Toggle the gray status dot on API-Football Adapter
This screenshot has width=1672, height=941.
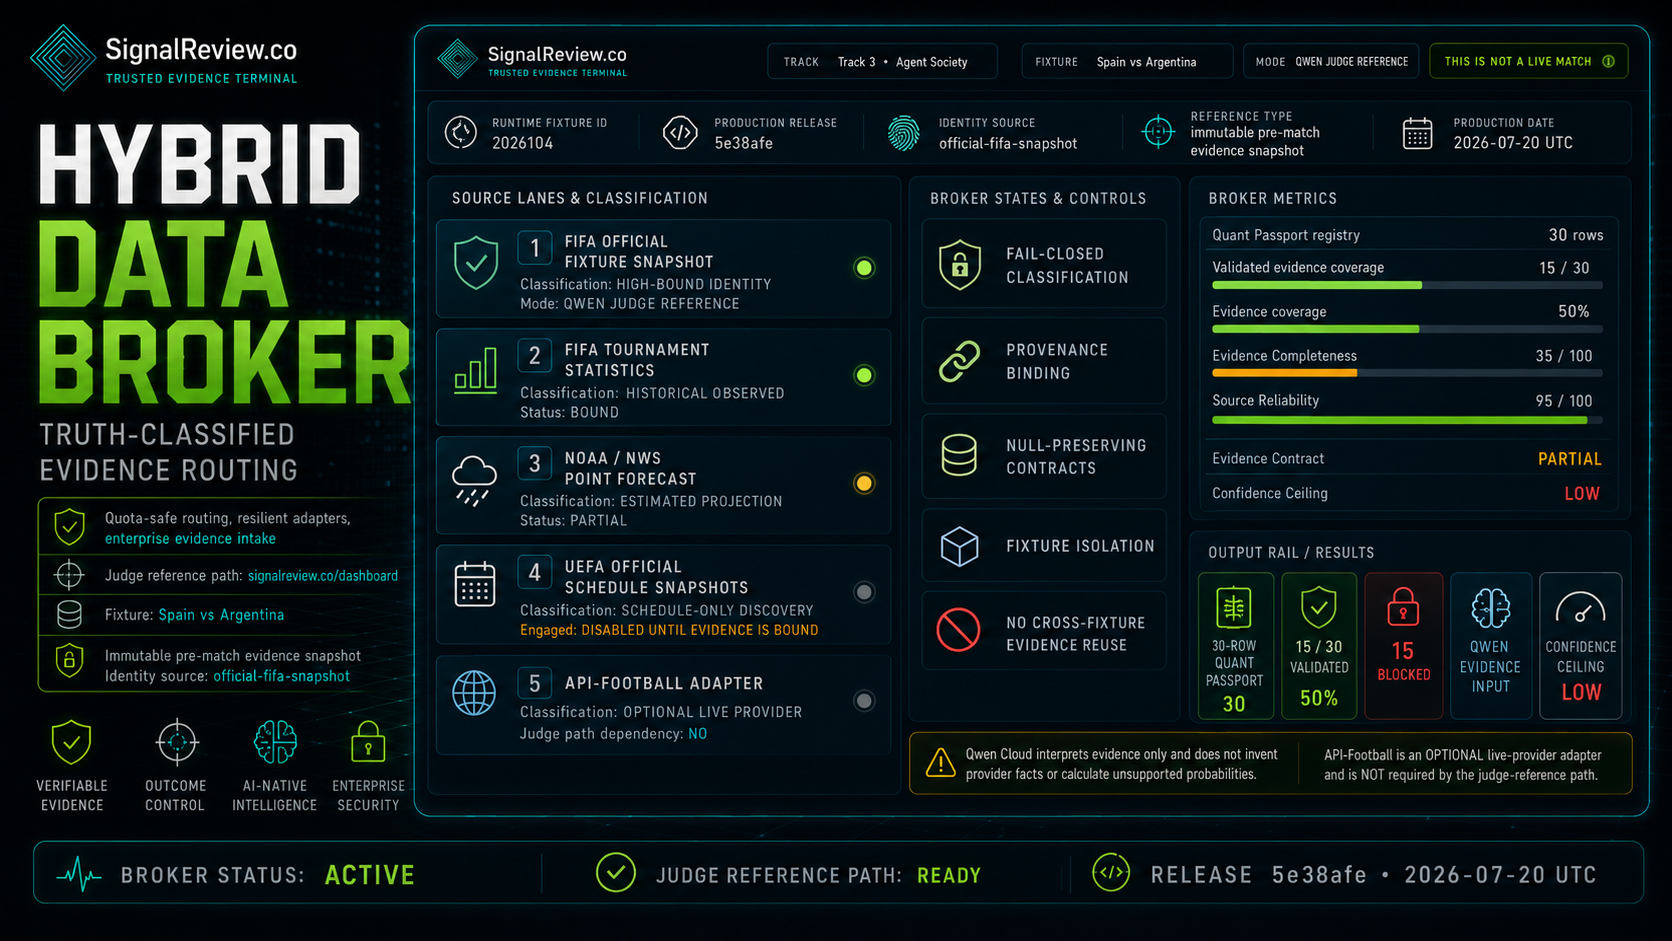coord(864,701)
